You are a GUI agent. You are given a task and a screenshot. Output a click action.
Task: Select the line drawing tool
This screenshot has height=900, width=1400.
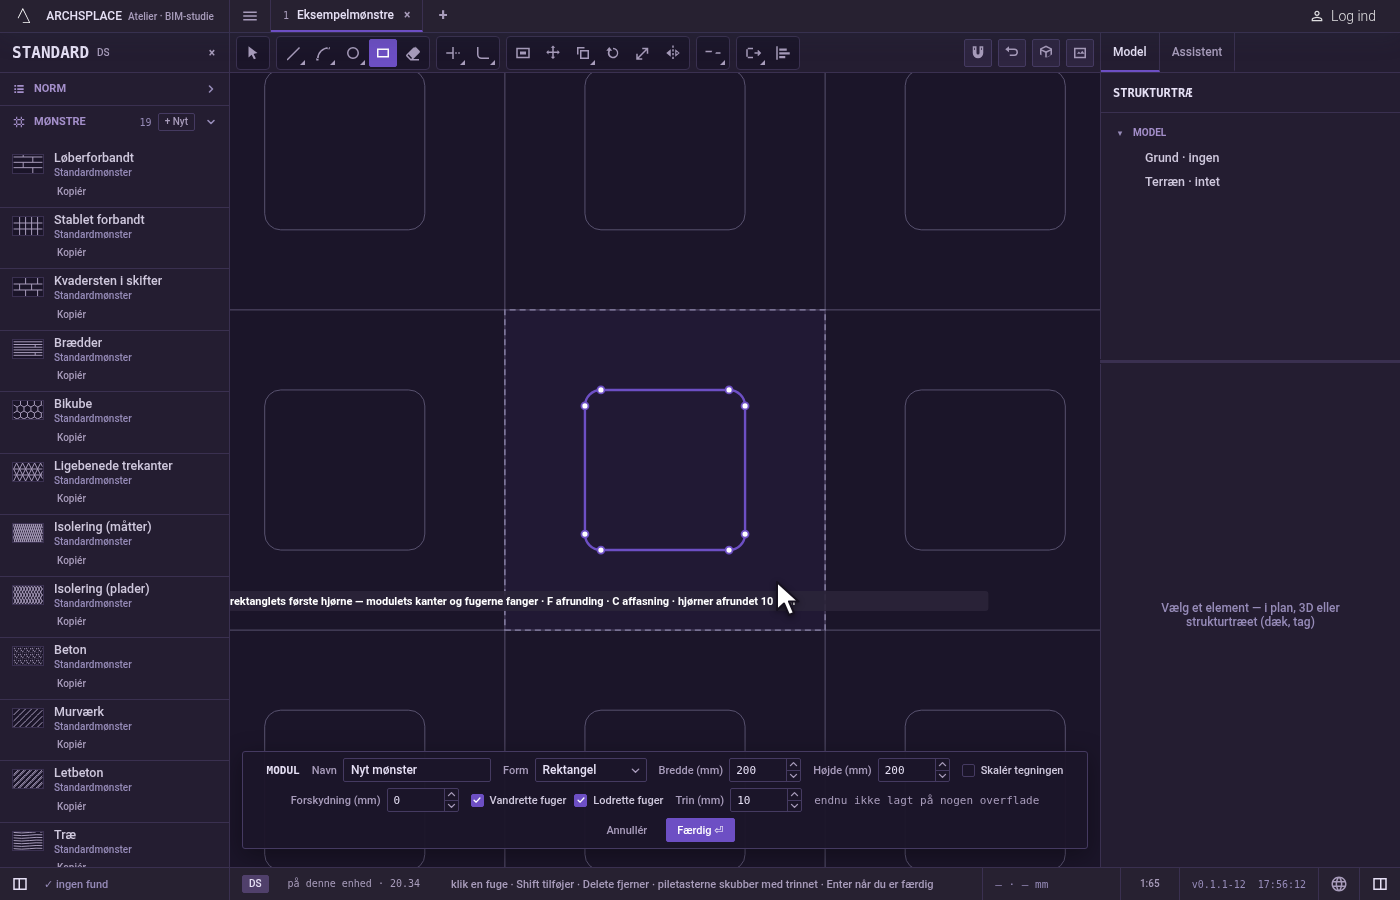click(x=293, y=53)
